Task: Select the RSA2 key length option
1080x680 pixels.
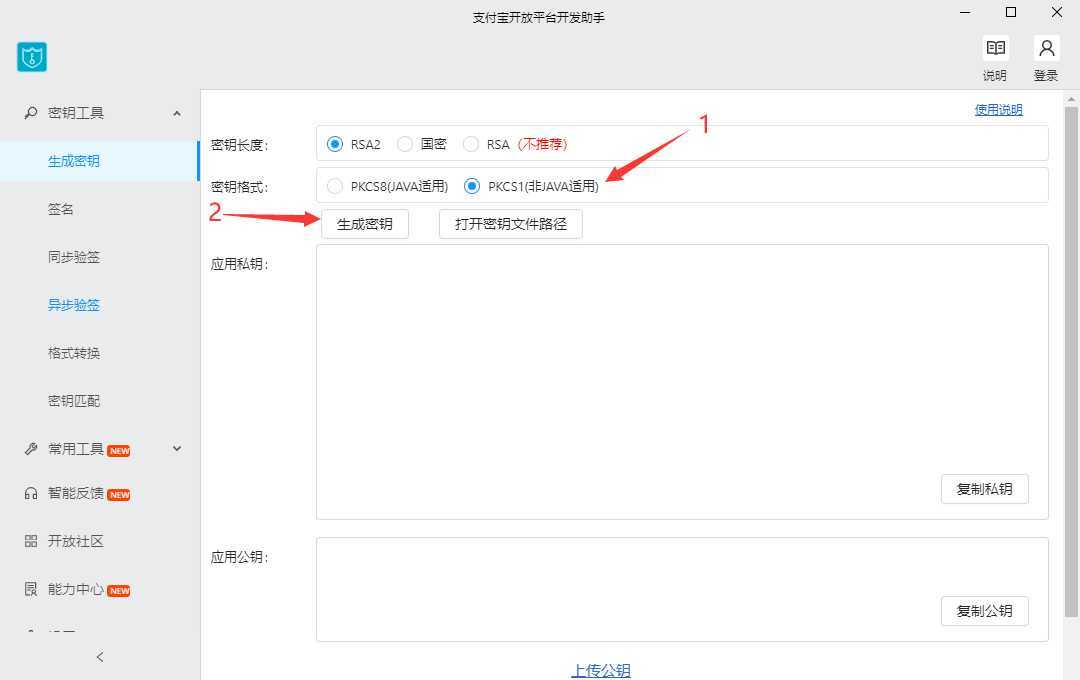Action: [334, 143]
